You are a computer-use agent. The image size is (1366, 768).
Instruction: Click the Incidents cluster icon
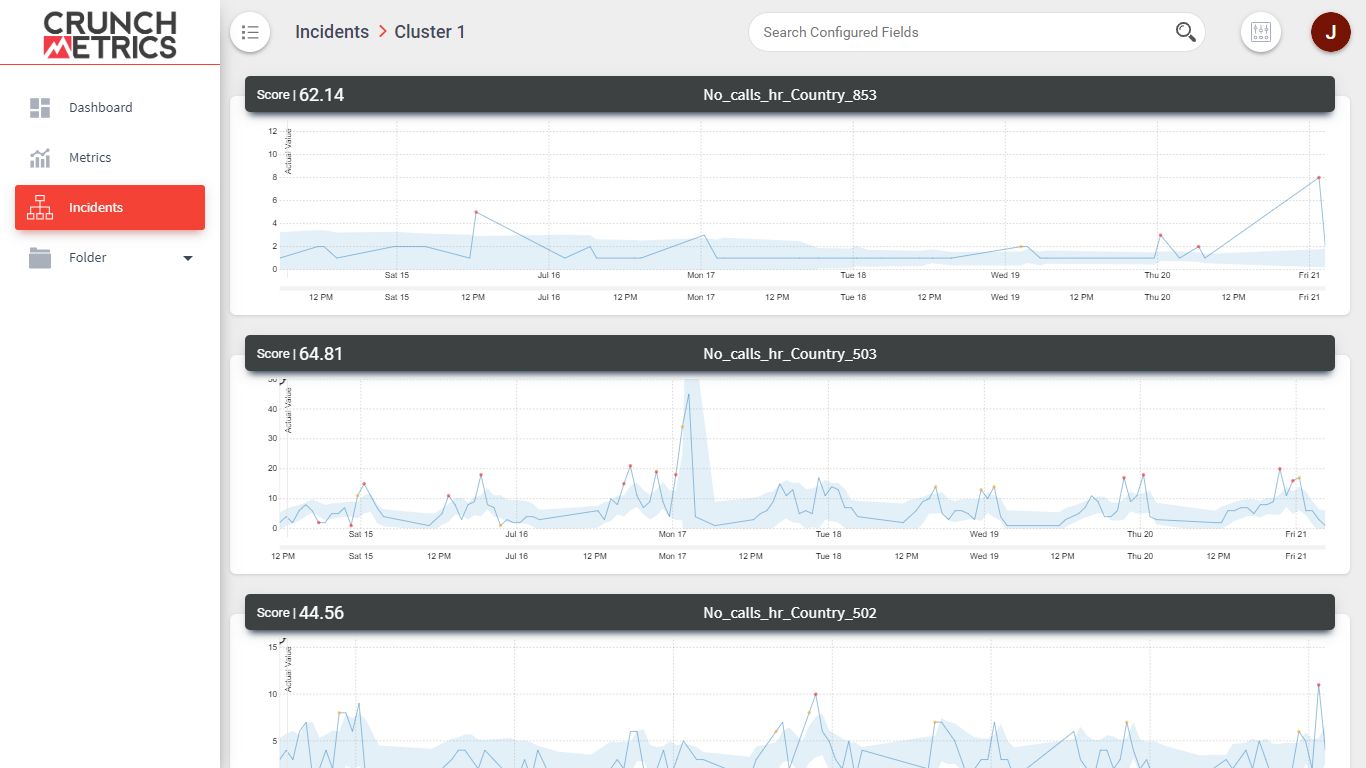click(x=40, y=207)
